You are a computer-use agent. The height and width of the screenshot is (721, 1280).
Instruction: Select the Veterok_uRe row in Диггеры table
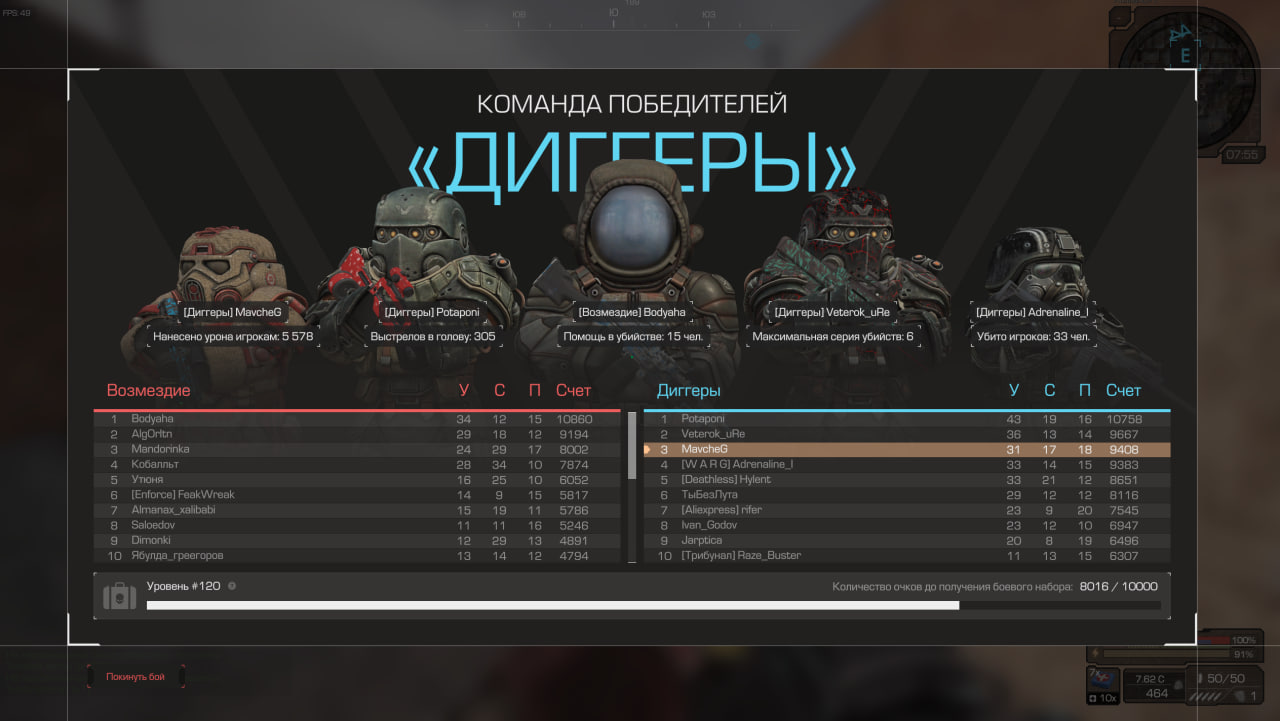tap(906, 434)
